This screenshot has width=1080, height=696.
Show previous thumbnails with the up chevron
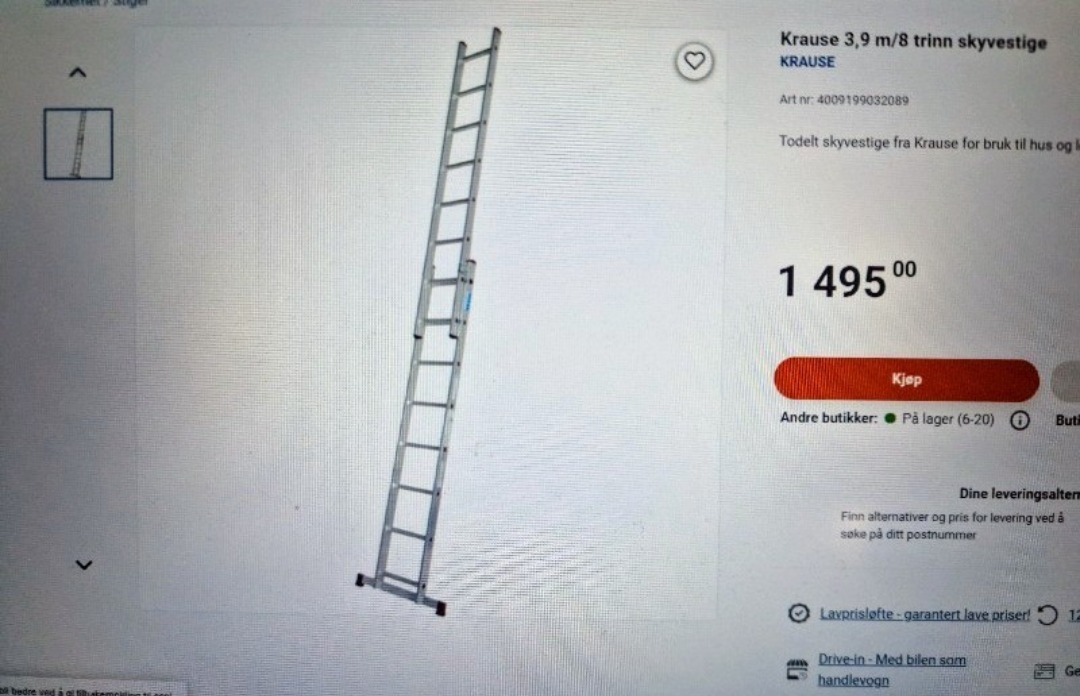click(78, 72)
